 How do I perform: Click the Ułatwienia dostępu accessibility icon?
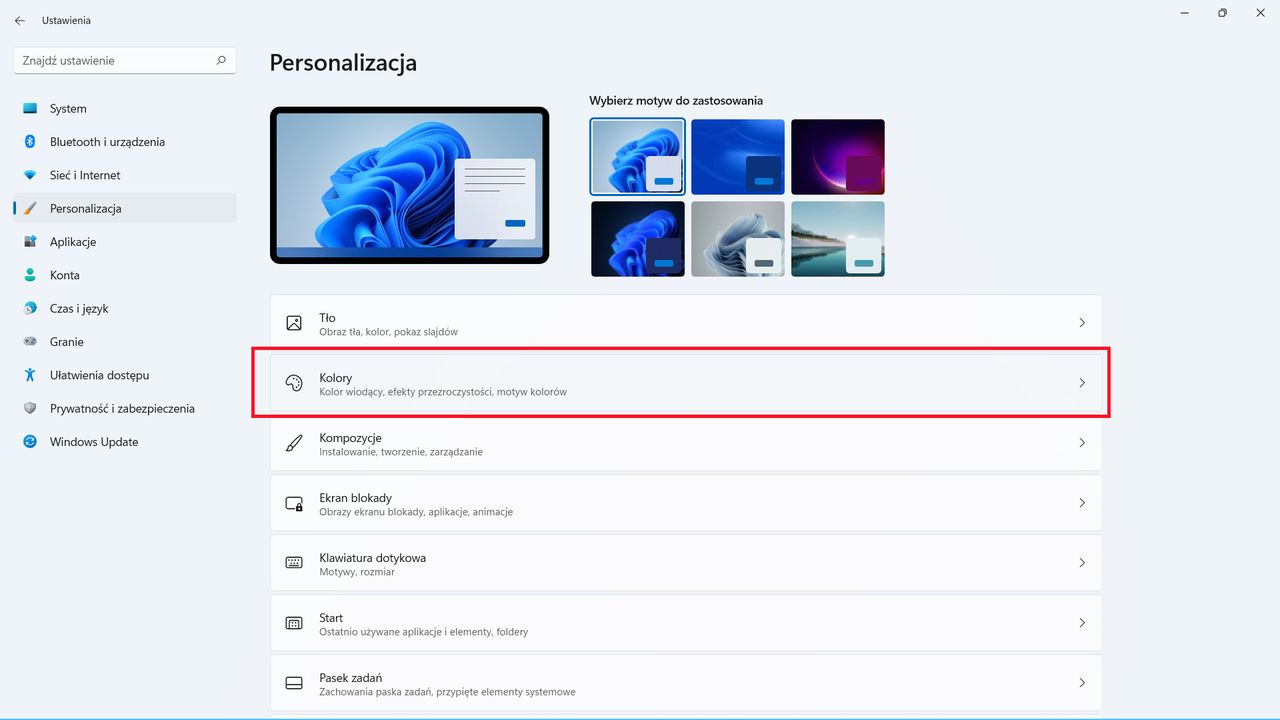point(30,374)
